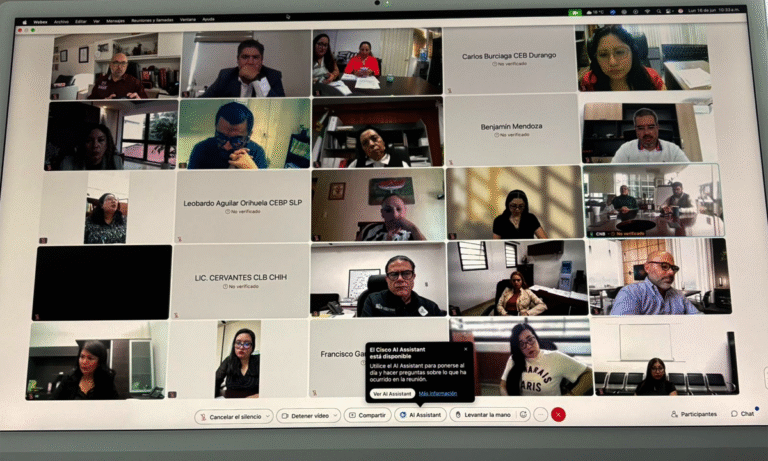Viewport: 768px width, 461px height.
Task: Expand the audio options arrow beside Cancelar el silencio
Action: [x=267, y=416]
